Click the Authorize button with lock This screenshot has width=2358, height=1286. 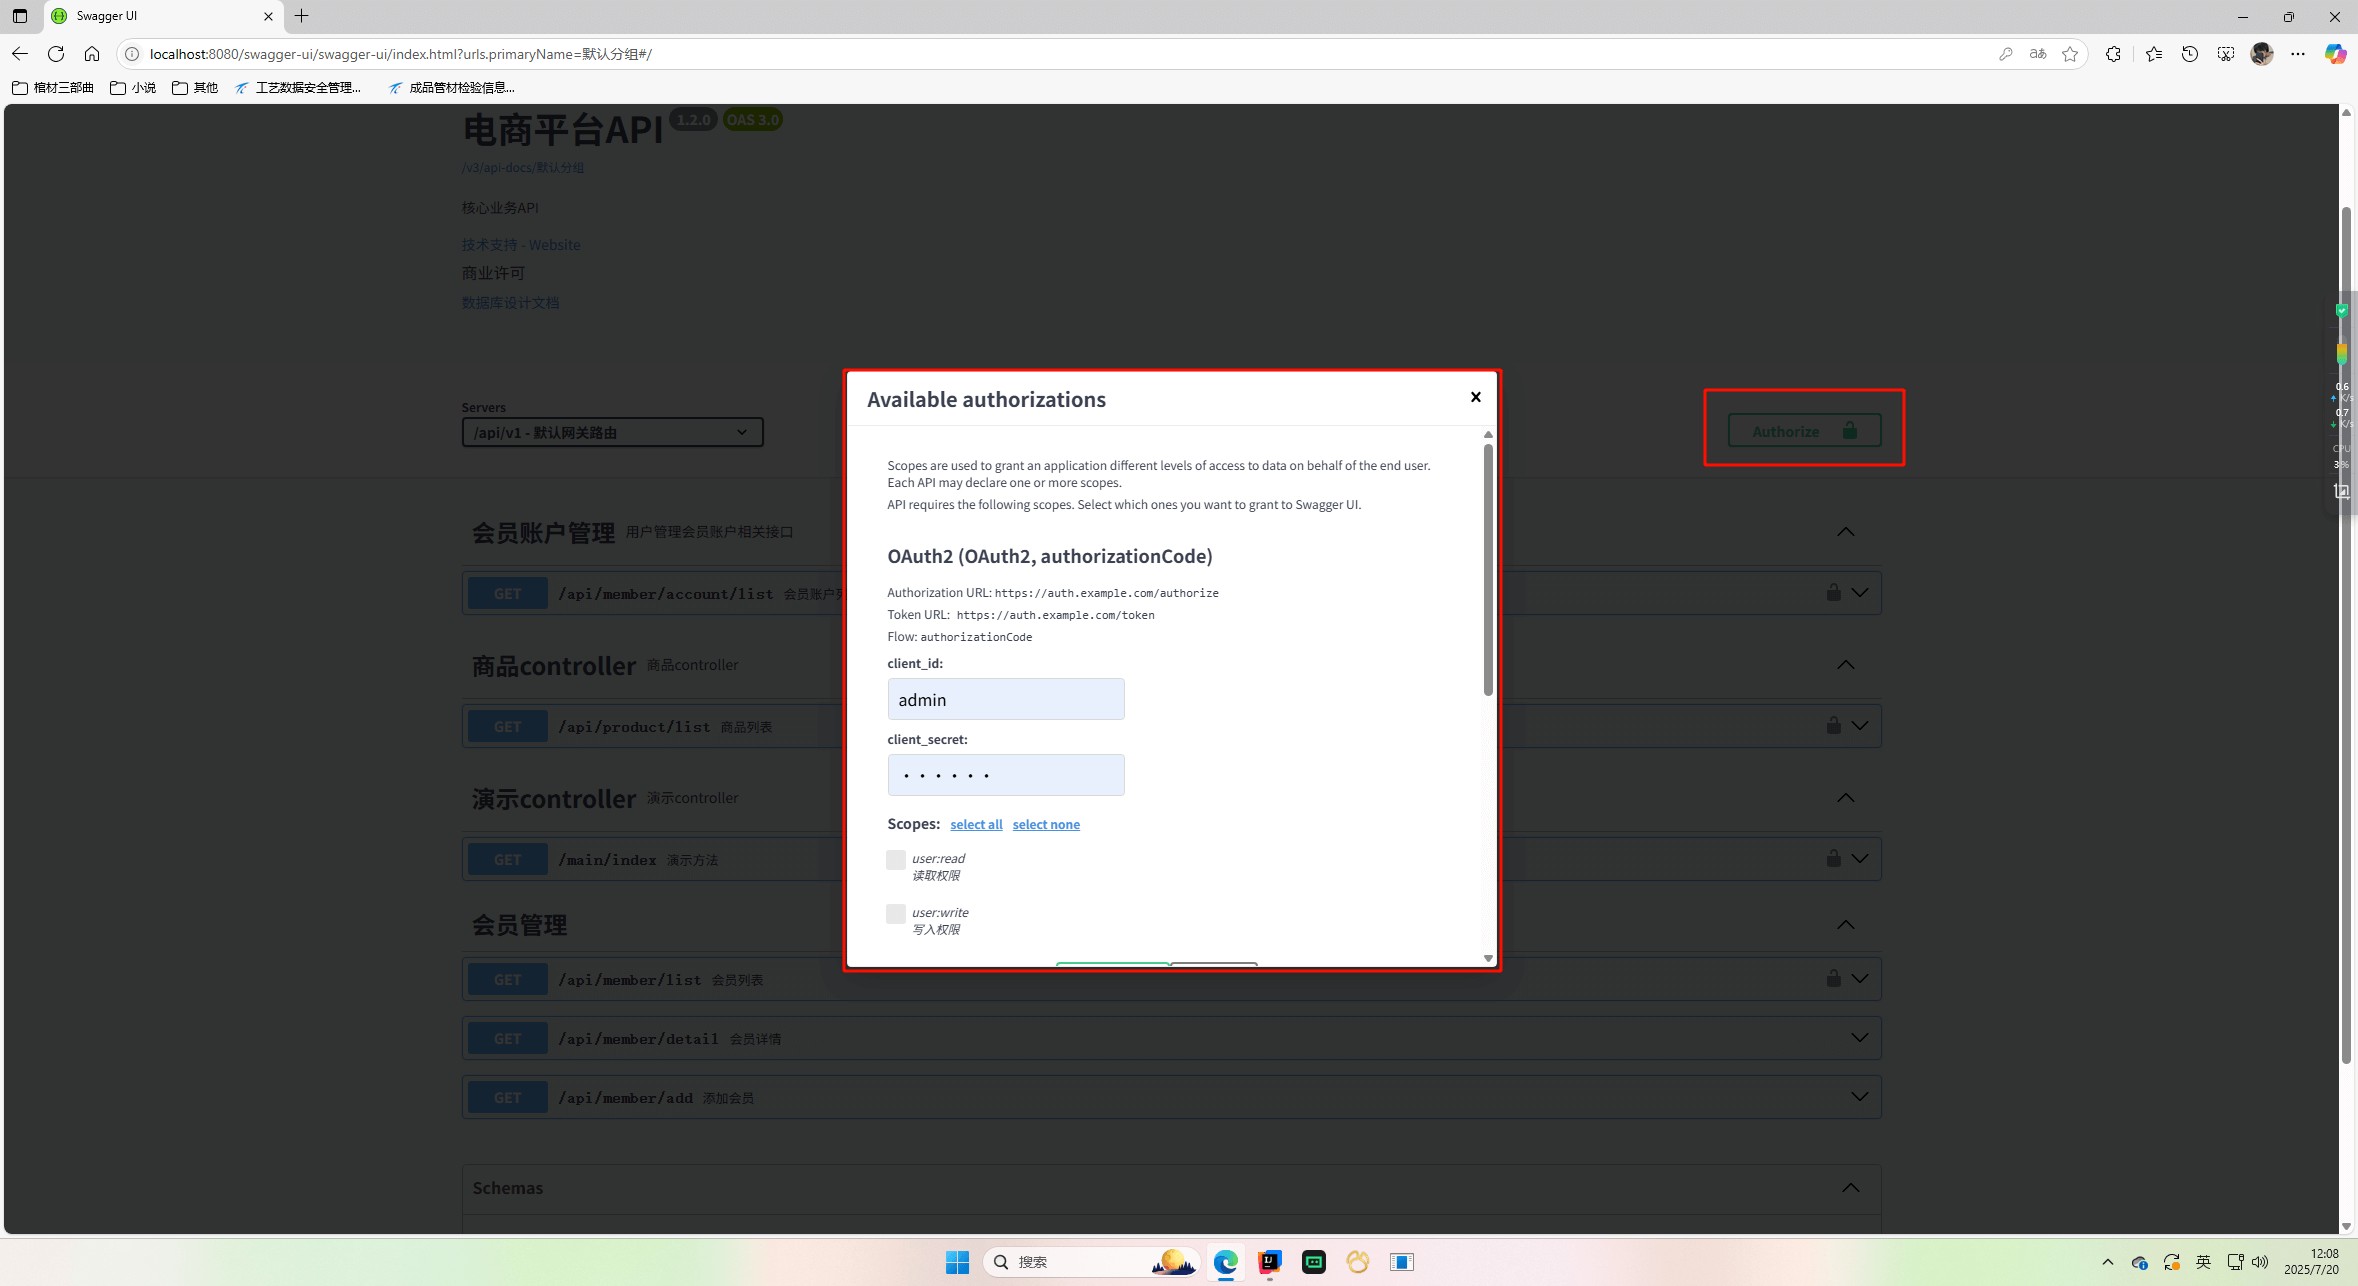1804,431
